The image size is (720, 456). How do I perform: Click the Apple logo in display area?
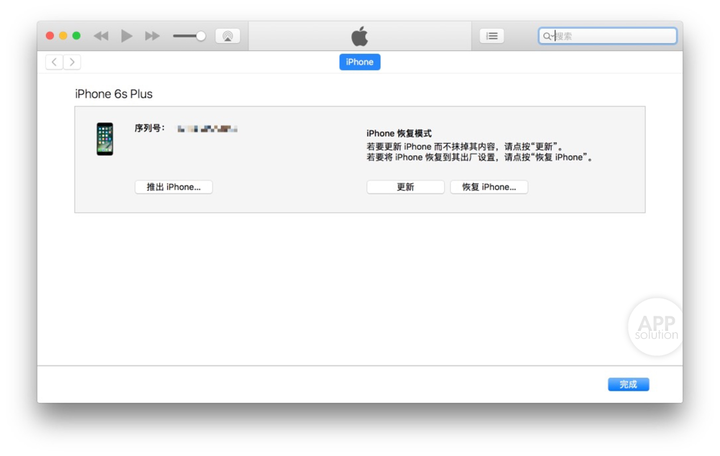(x=360, y=36)
